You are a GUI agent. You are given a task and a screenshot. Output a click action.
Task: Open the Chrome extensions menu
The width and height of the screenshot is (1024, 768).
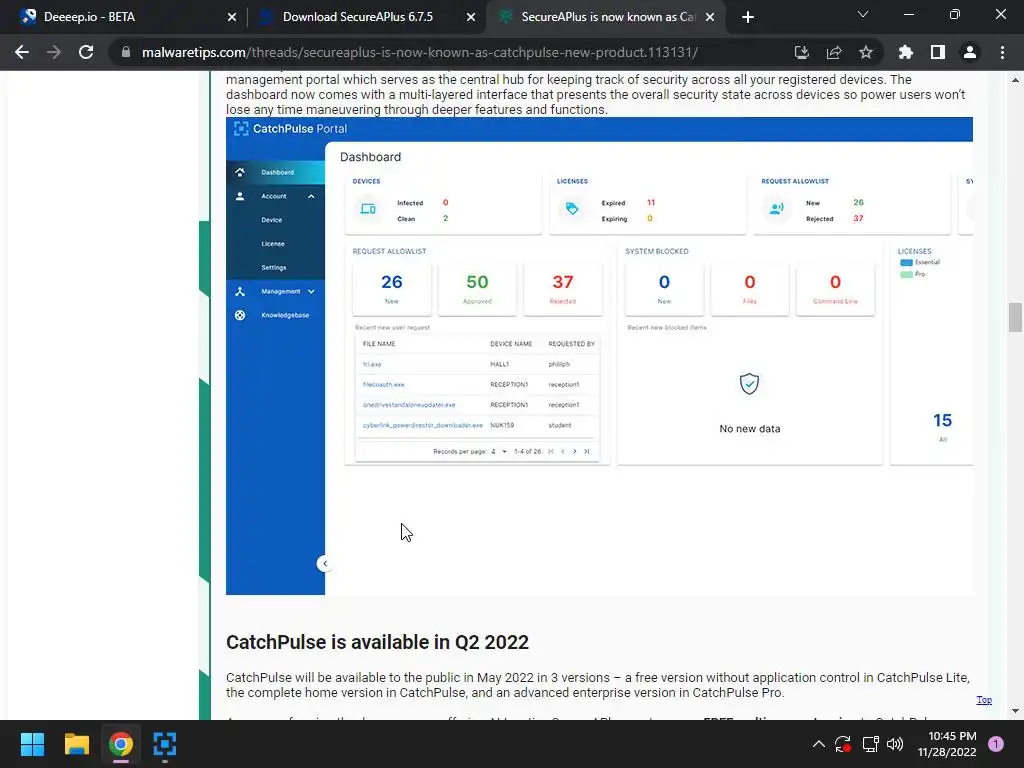(906, 52)
